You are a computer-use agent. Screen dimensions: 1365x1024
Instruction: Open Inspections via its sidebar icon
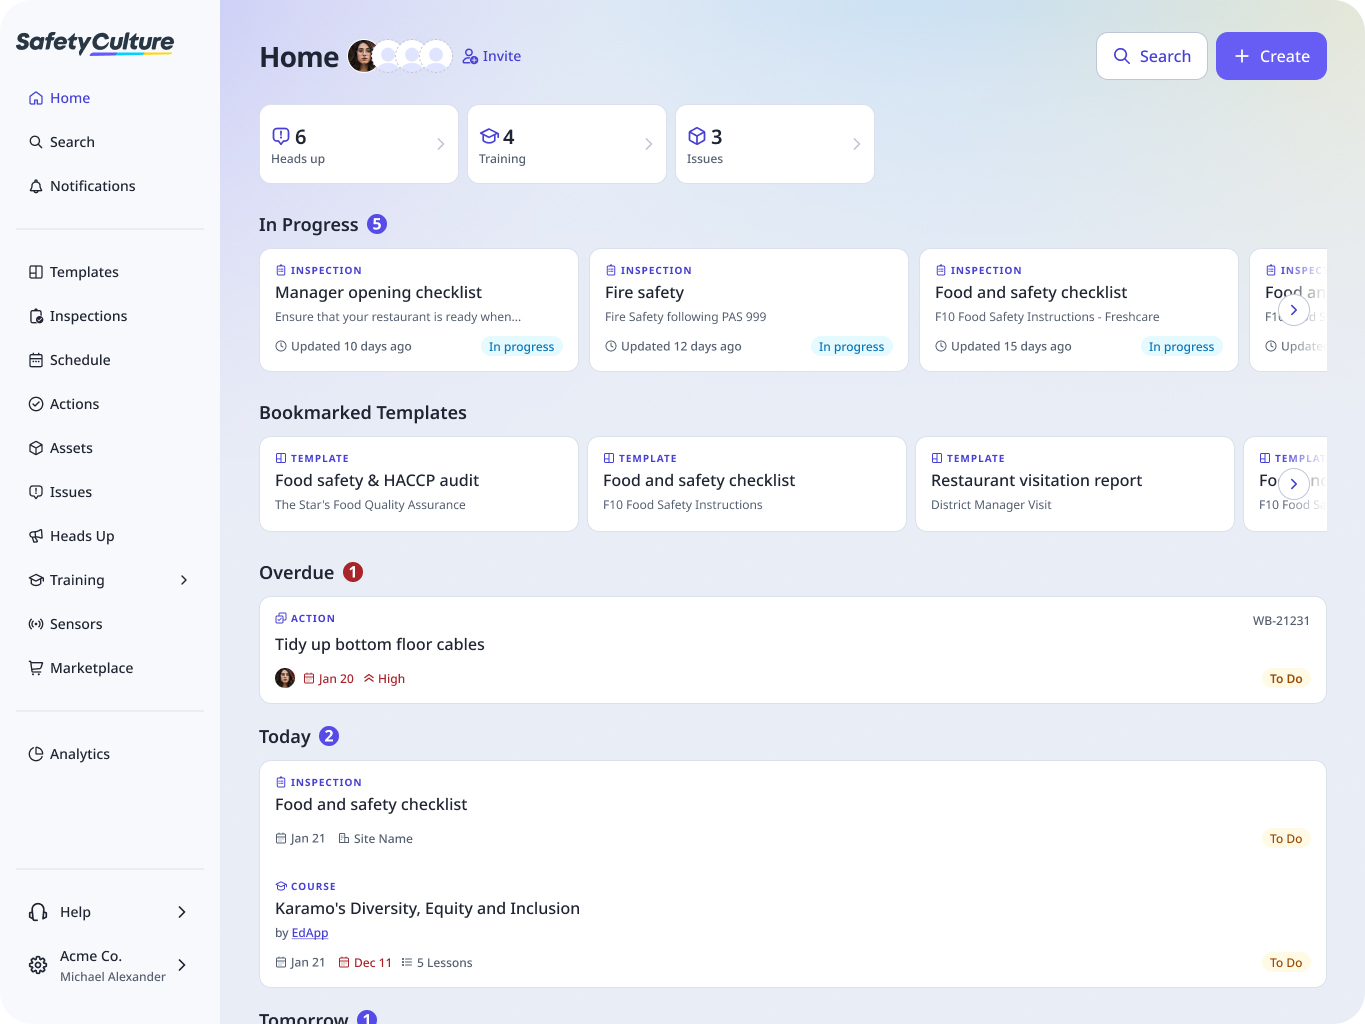point(36,316)
